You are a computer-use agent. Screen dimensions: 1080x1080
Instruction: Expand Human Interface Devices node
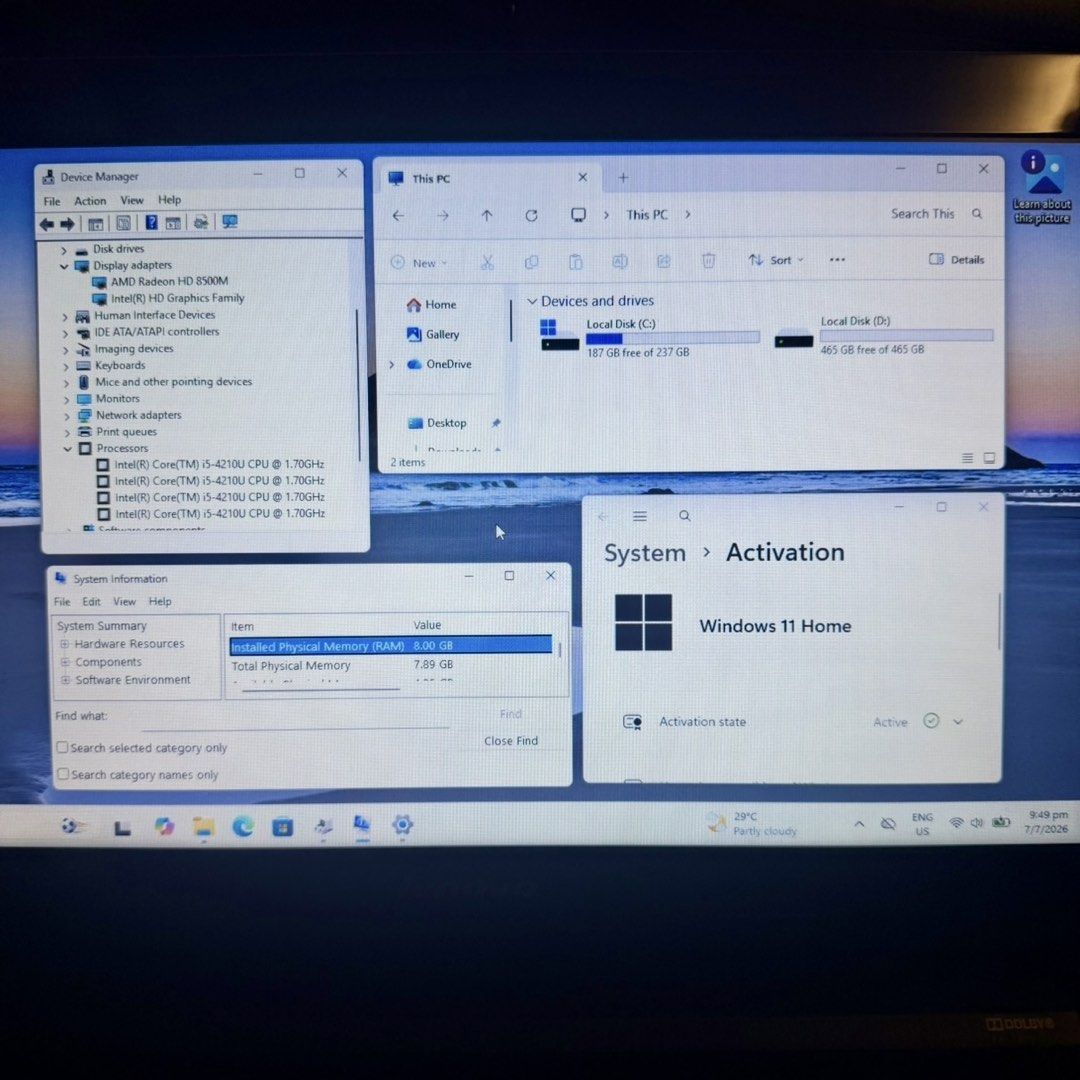tap(65, 317)
